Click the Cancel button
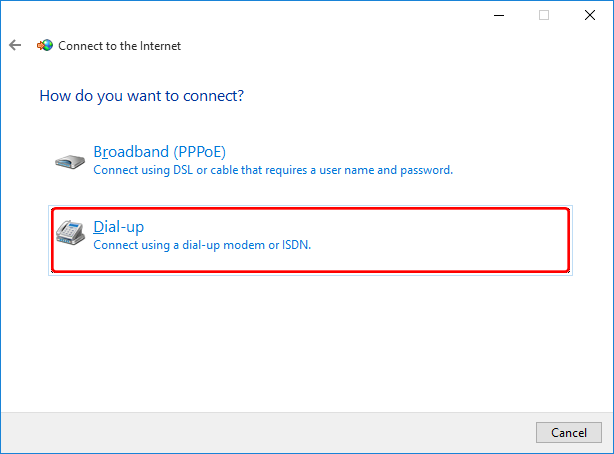The height and width of the screenshot is (454, 614). [569, 432]
